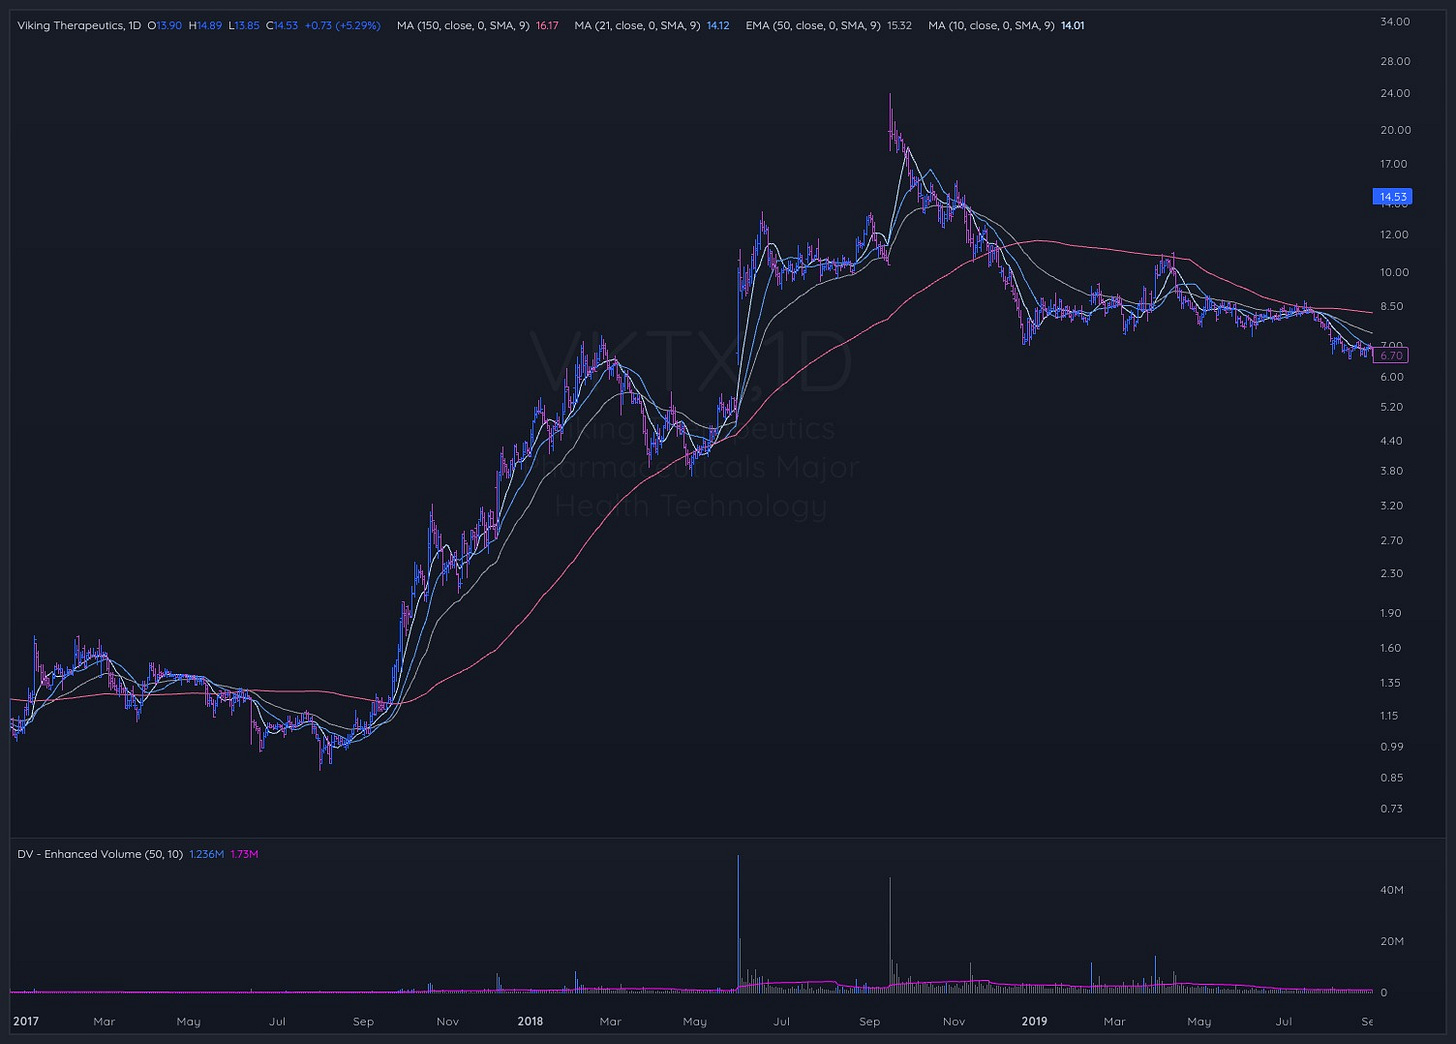Select the MA (150, close, 0, SMA, 9) legend
This screenshot has width=1456, height=1044.
click(x=463, y=25)
